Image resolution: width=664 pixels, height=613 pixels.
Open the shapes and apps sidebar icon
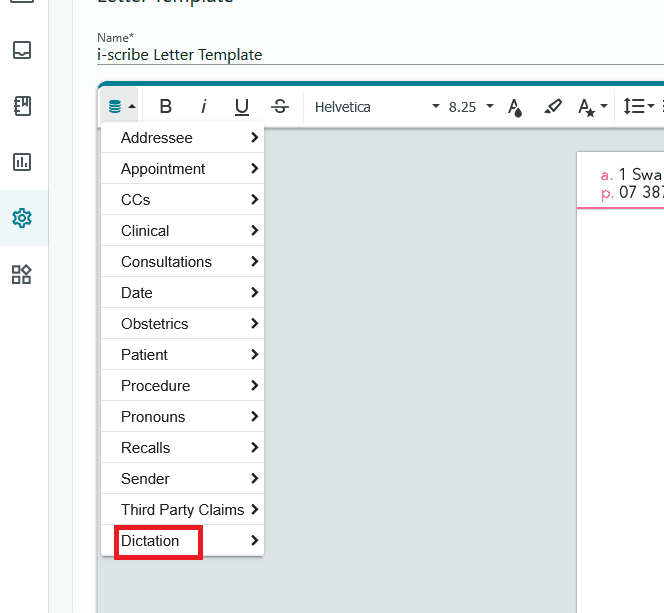(x=22, y=274)
